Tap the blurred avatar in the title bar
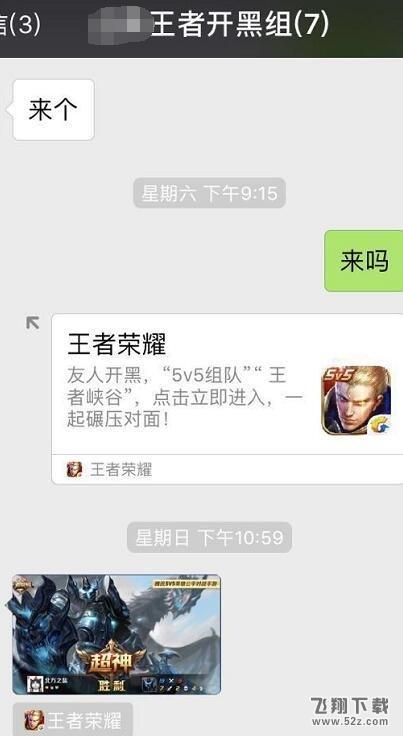This screenshot has height=736, width=403. 119,24
